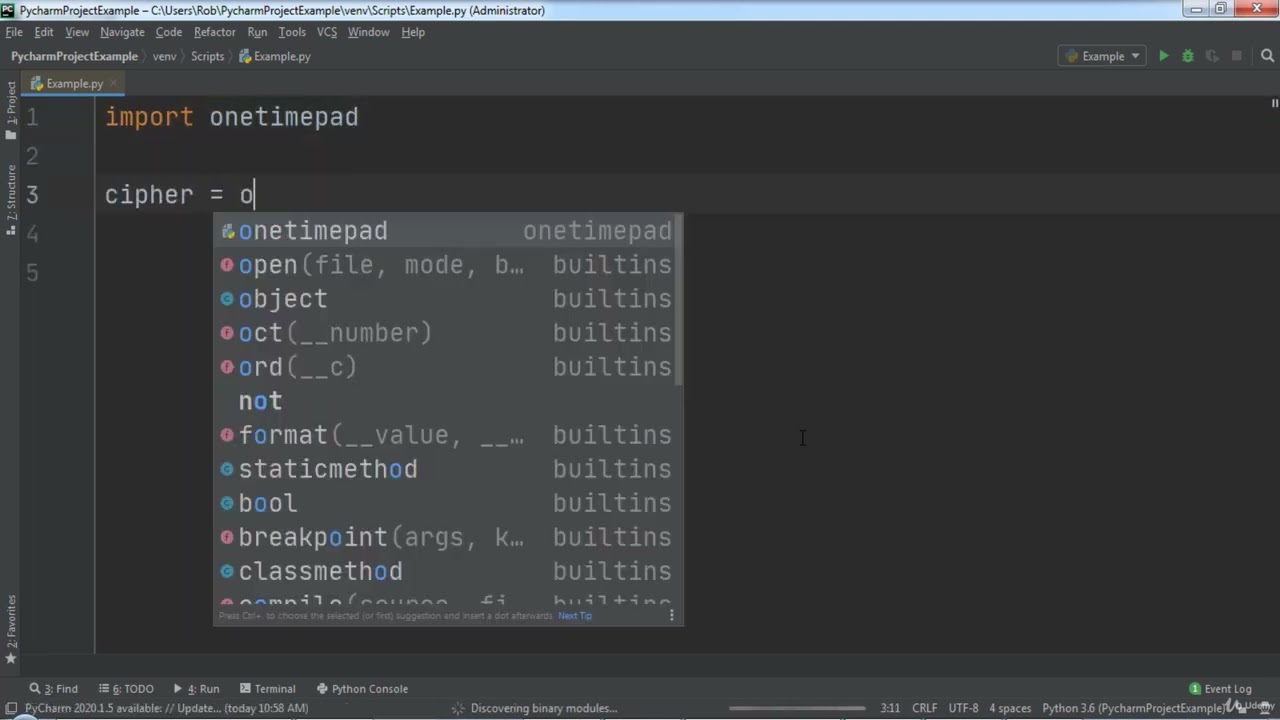Click the Next Tip link in the popup

tap(575, 616)
